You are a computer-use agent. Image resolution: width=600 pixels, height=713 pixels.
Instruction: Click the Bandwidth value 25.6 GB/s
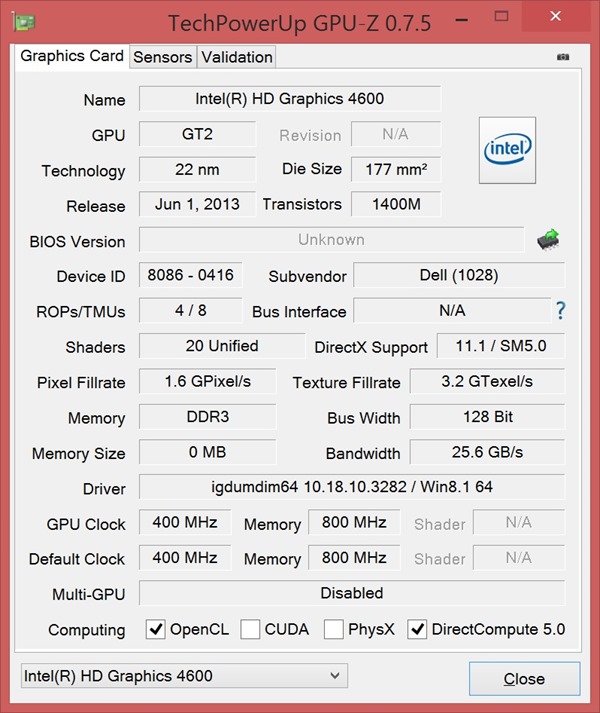[x=487, y=452]
